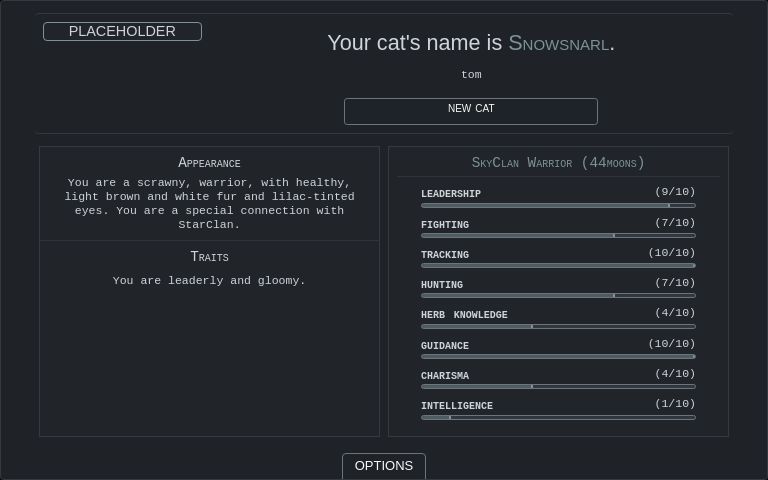This screenshot has height=480, width=768.
Task: Click the Intelligence (1/10) score value
Action: coord(675,404)
